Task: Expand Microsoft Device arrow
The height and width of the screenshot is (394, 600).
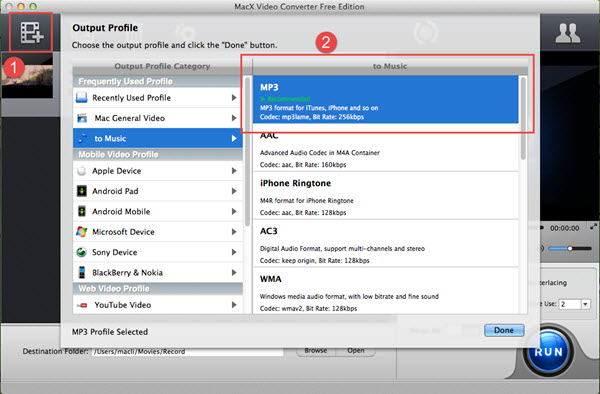Action: [x=234, y=231]
